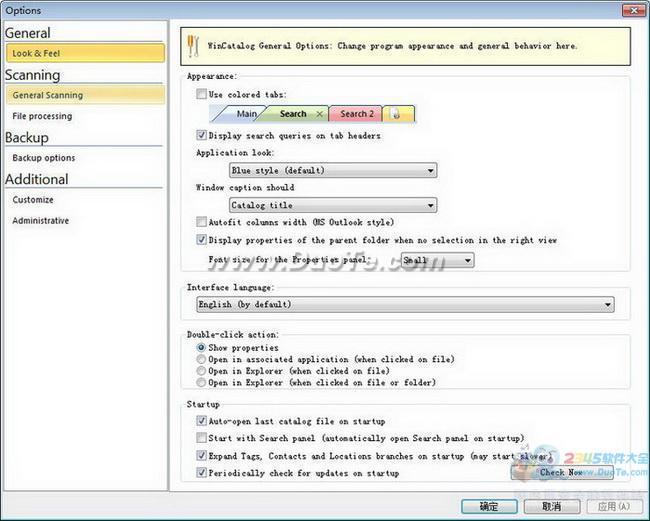The image size is (650, 521).
Task: Open General Scanning options page
Action: click(x=85, y=95)
